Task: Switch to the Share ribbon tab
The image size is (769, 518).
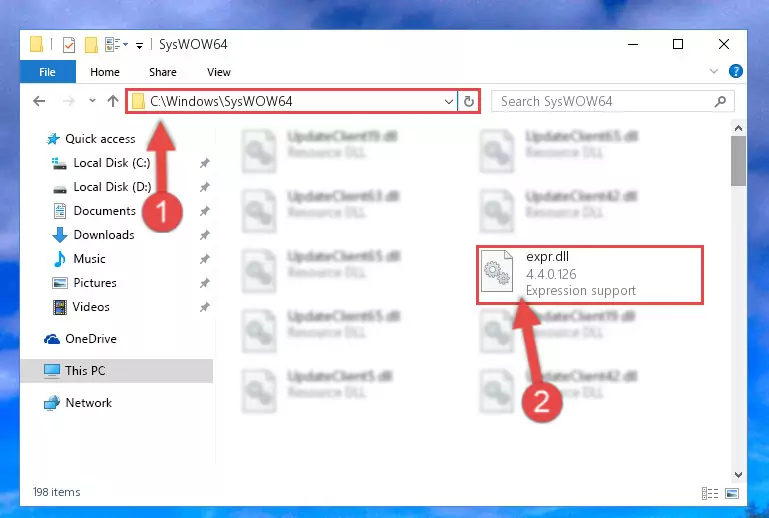Action: [x=163, y=72]
